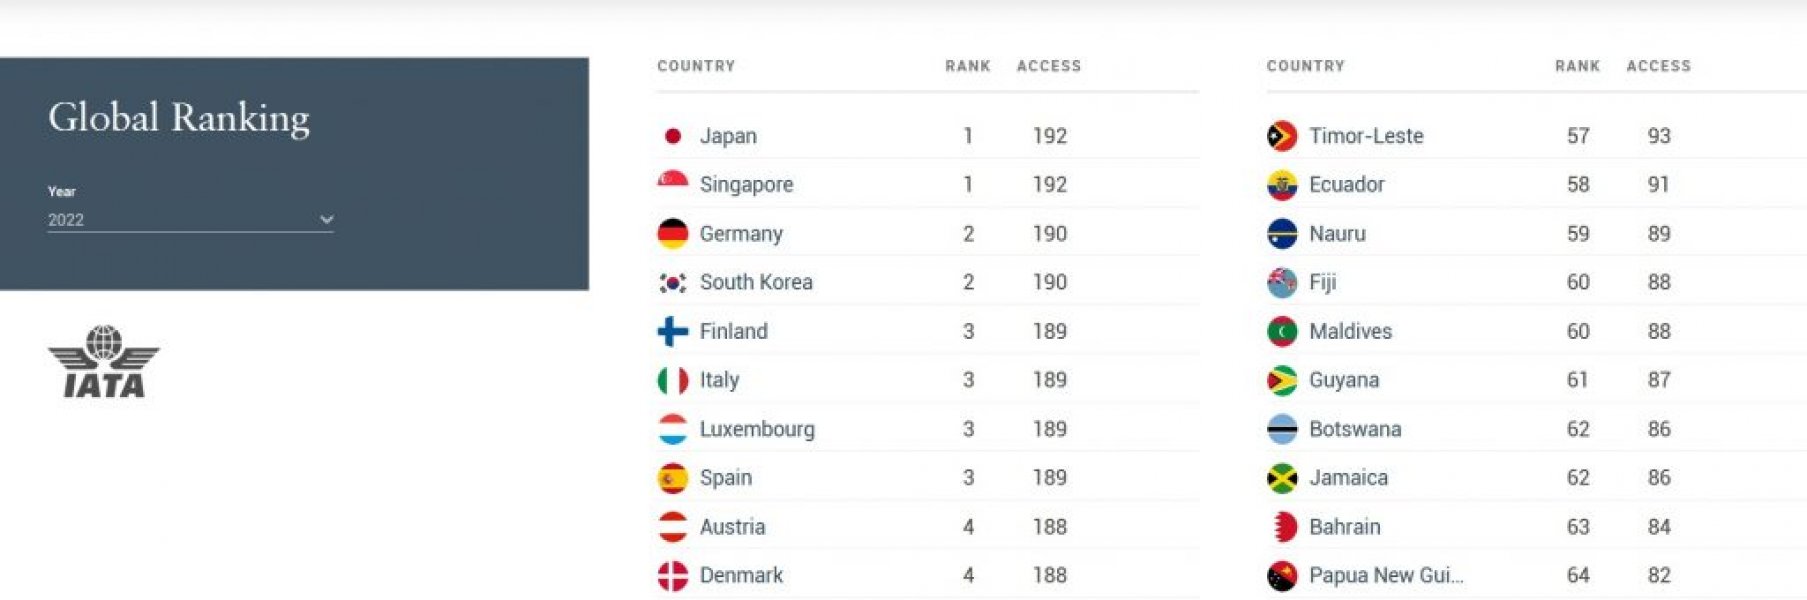
Task: Expand the year selector chevron arrow
Action: (x=326, y=220)
